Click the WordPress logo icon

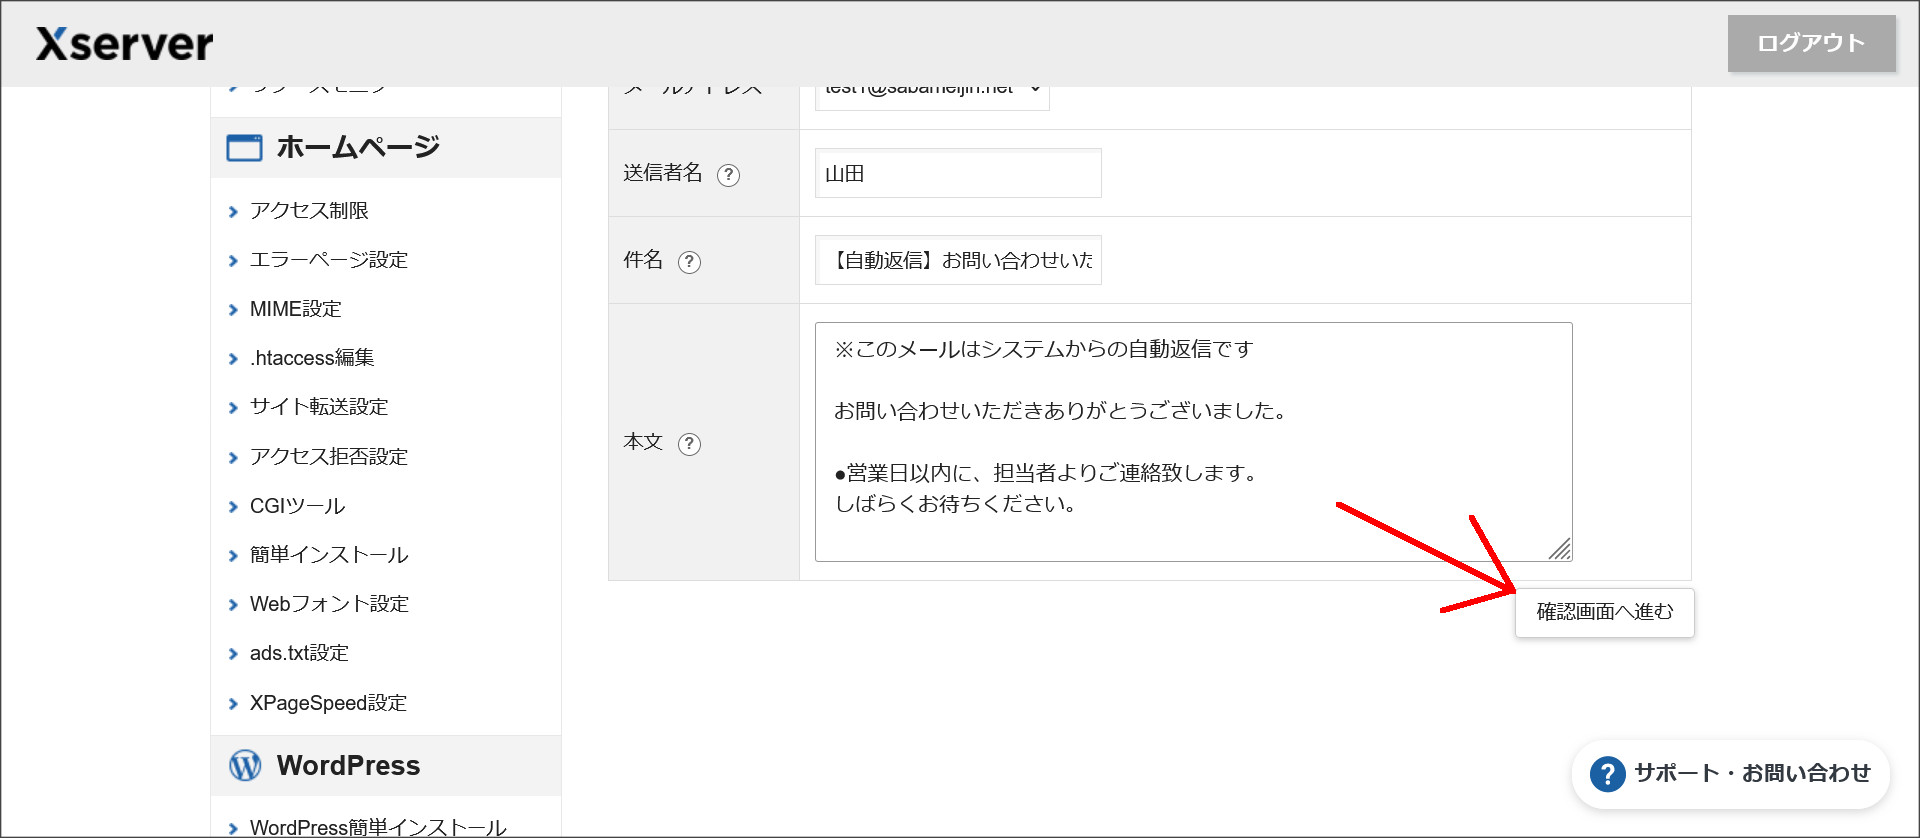coord(245,766)
